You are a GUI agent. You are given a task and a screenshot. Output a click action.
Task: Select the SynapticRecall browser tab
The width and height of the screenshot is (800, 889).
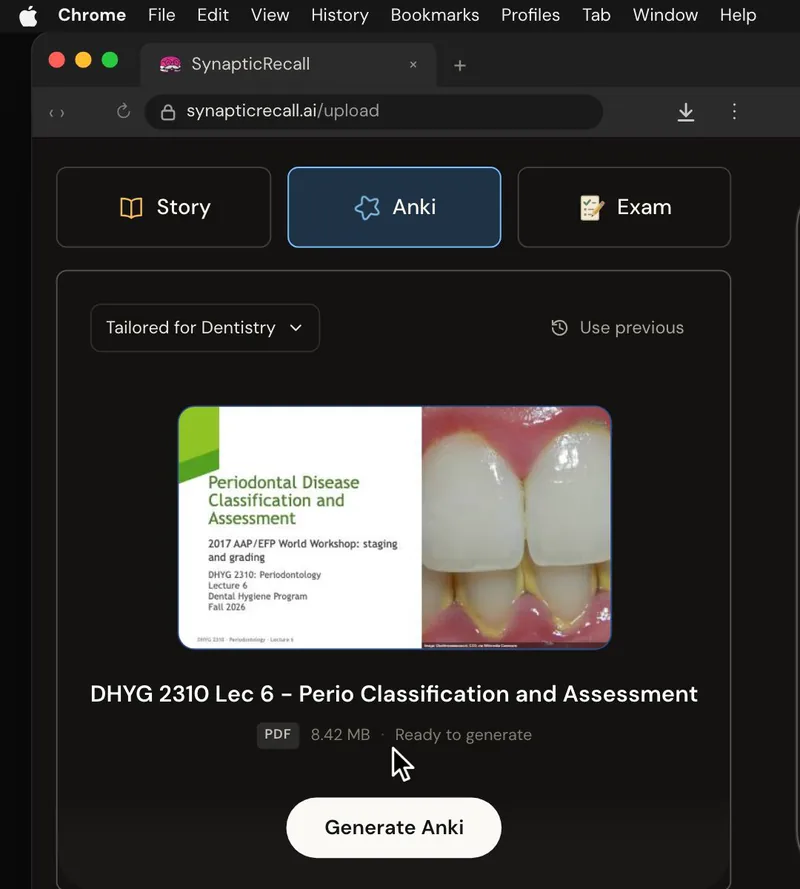pyautogui.click(x=288, y=64)
